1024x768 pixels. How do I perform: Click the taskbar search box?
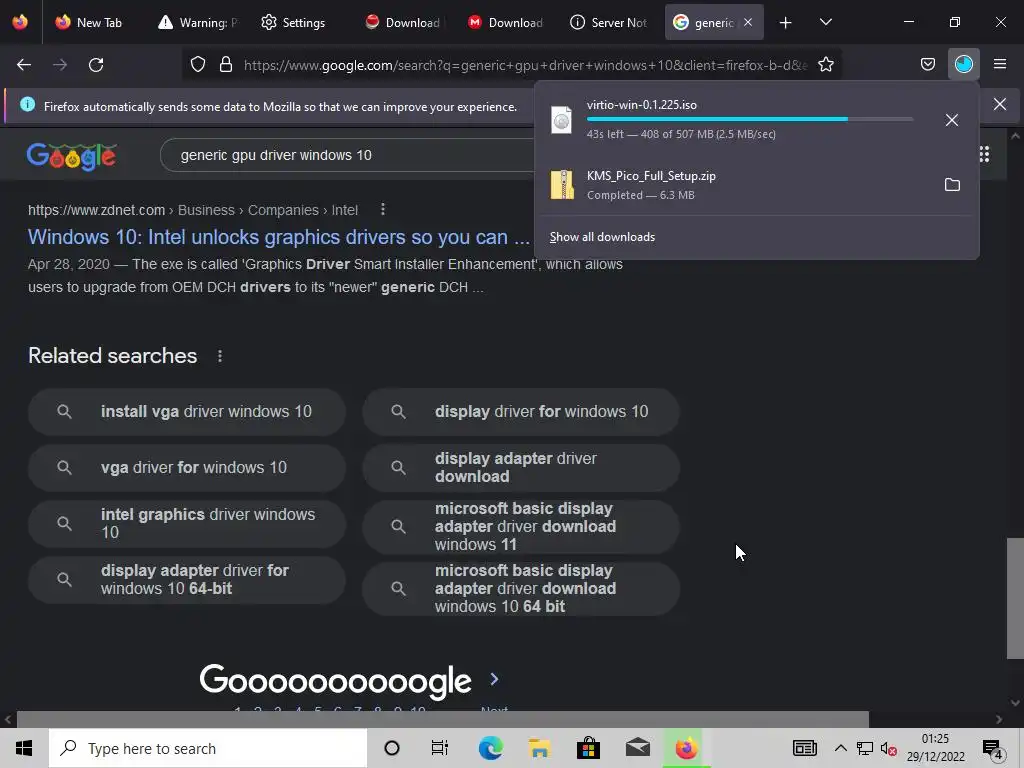[x=208, y=748]
